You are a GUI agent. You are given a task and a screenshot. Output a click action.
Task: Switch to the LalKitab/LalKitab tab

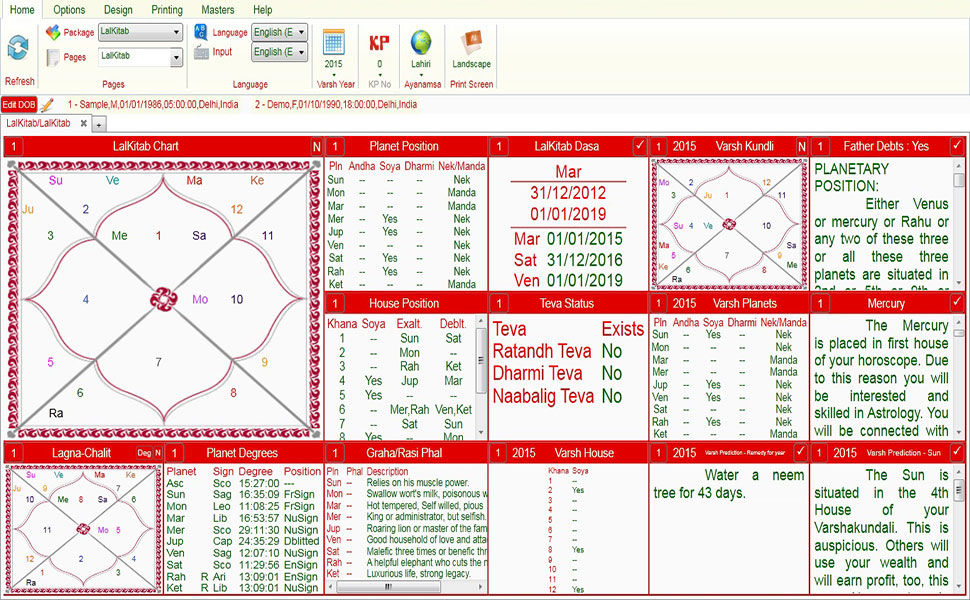pyautogui.click(x=38, y=123)
